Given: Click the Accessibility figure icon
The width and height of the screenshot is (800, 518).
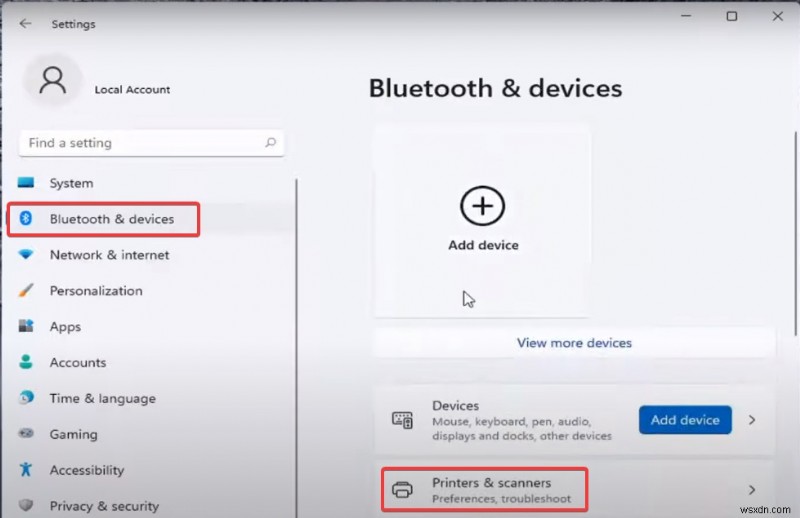Looking at the screenshot, I should click(x=27, y=470).
